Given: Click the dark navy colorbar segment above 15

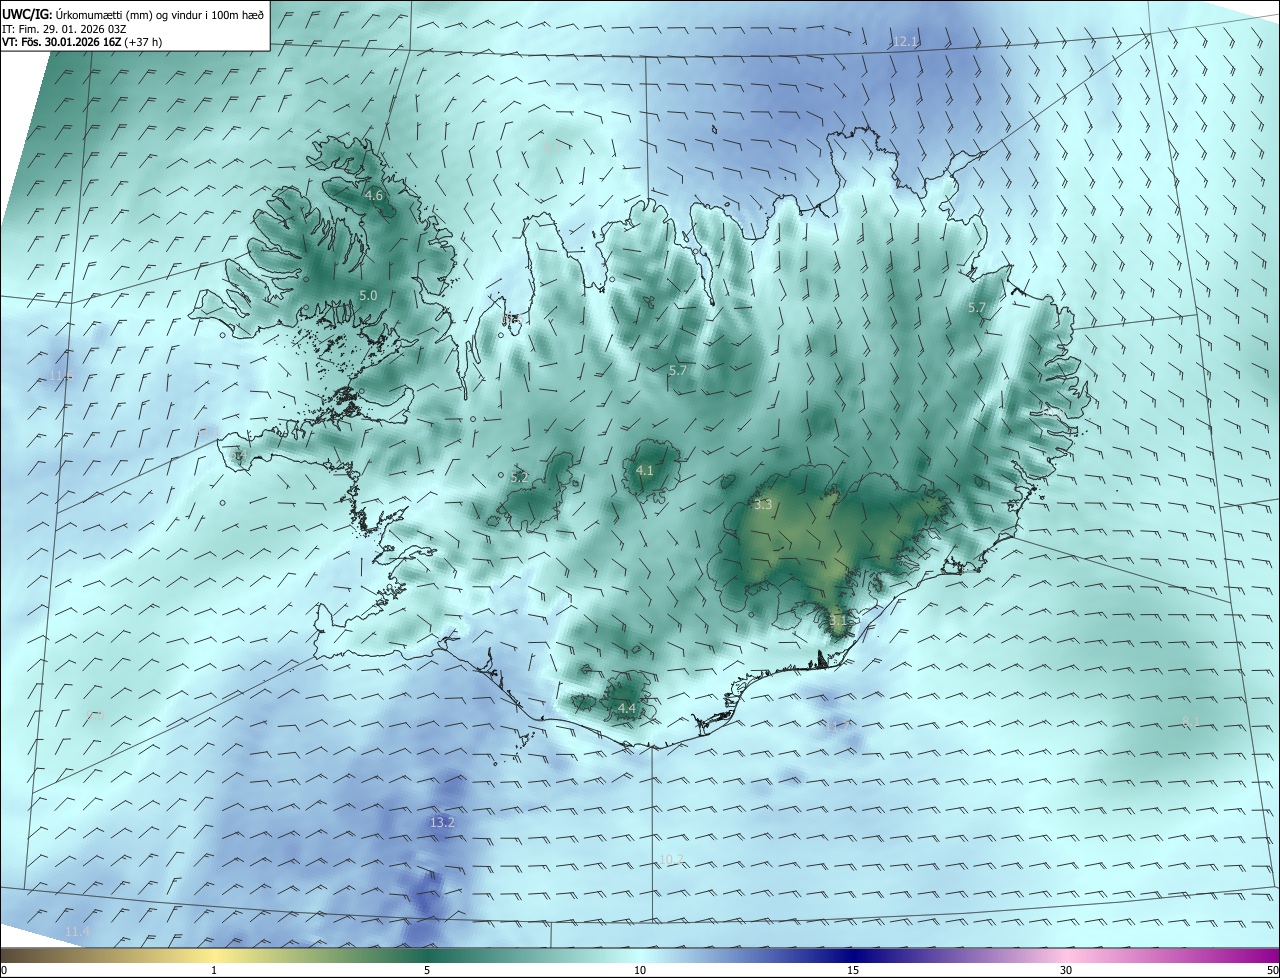Looking at the screenshot, I should (x=853, y=955).
